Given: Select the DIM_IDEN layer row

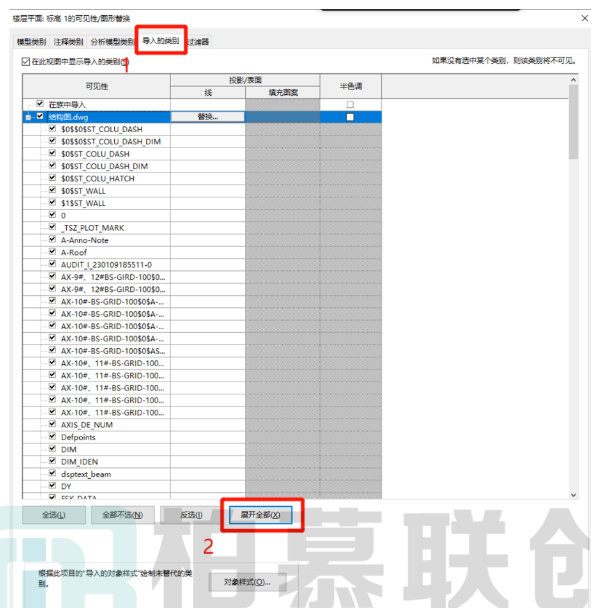Looking at the screenshot, I should [79, 462].
